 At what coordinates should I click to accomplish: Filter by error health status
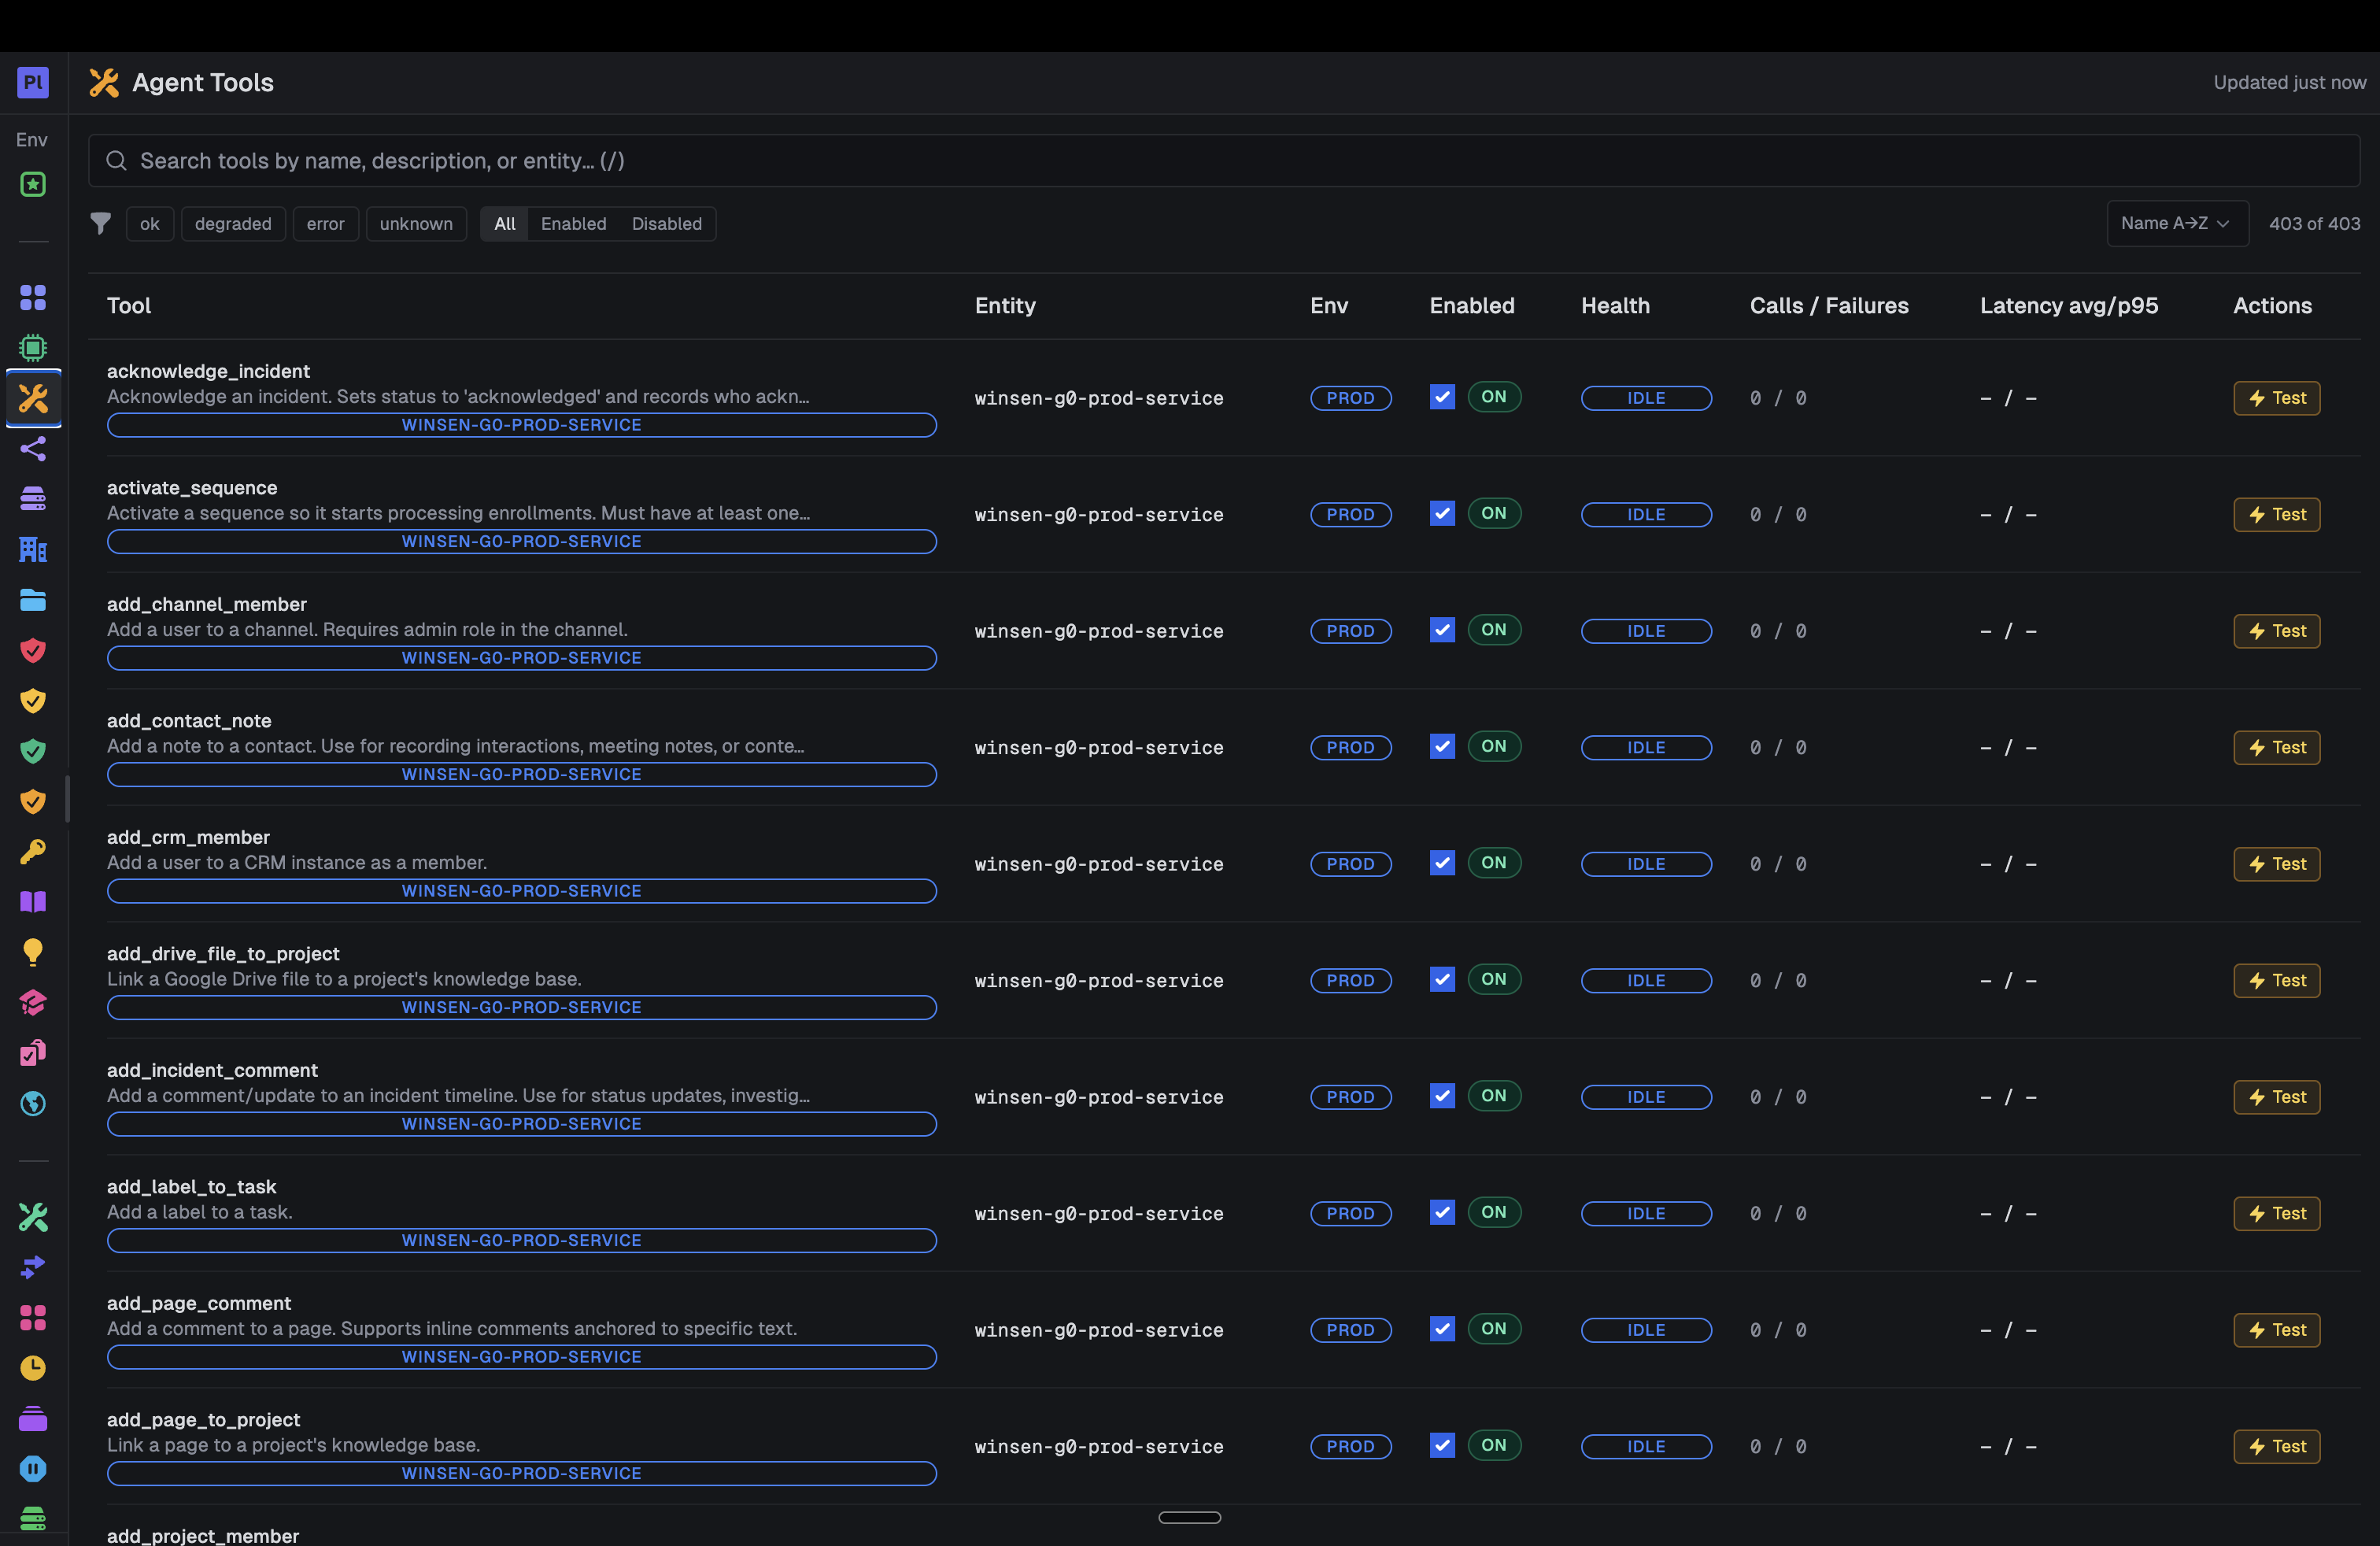(x=326, y=224)
